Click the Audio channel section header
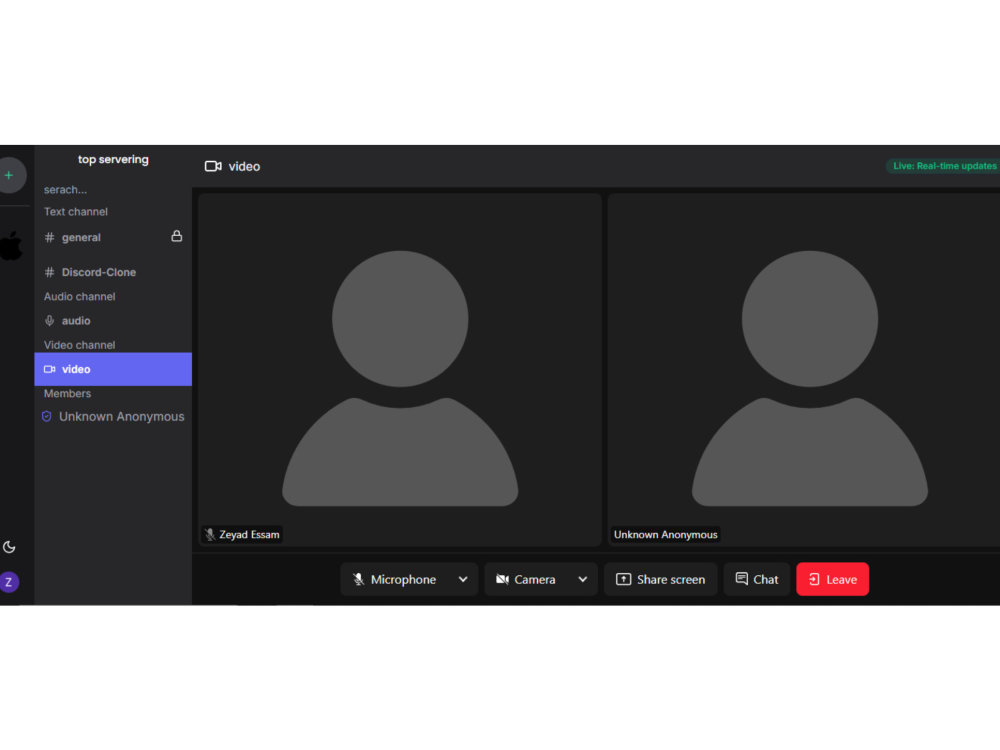1000x750 pixels. pyautogui.click(x=80, y=297)
